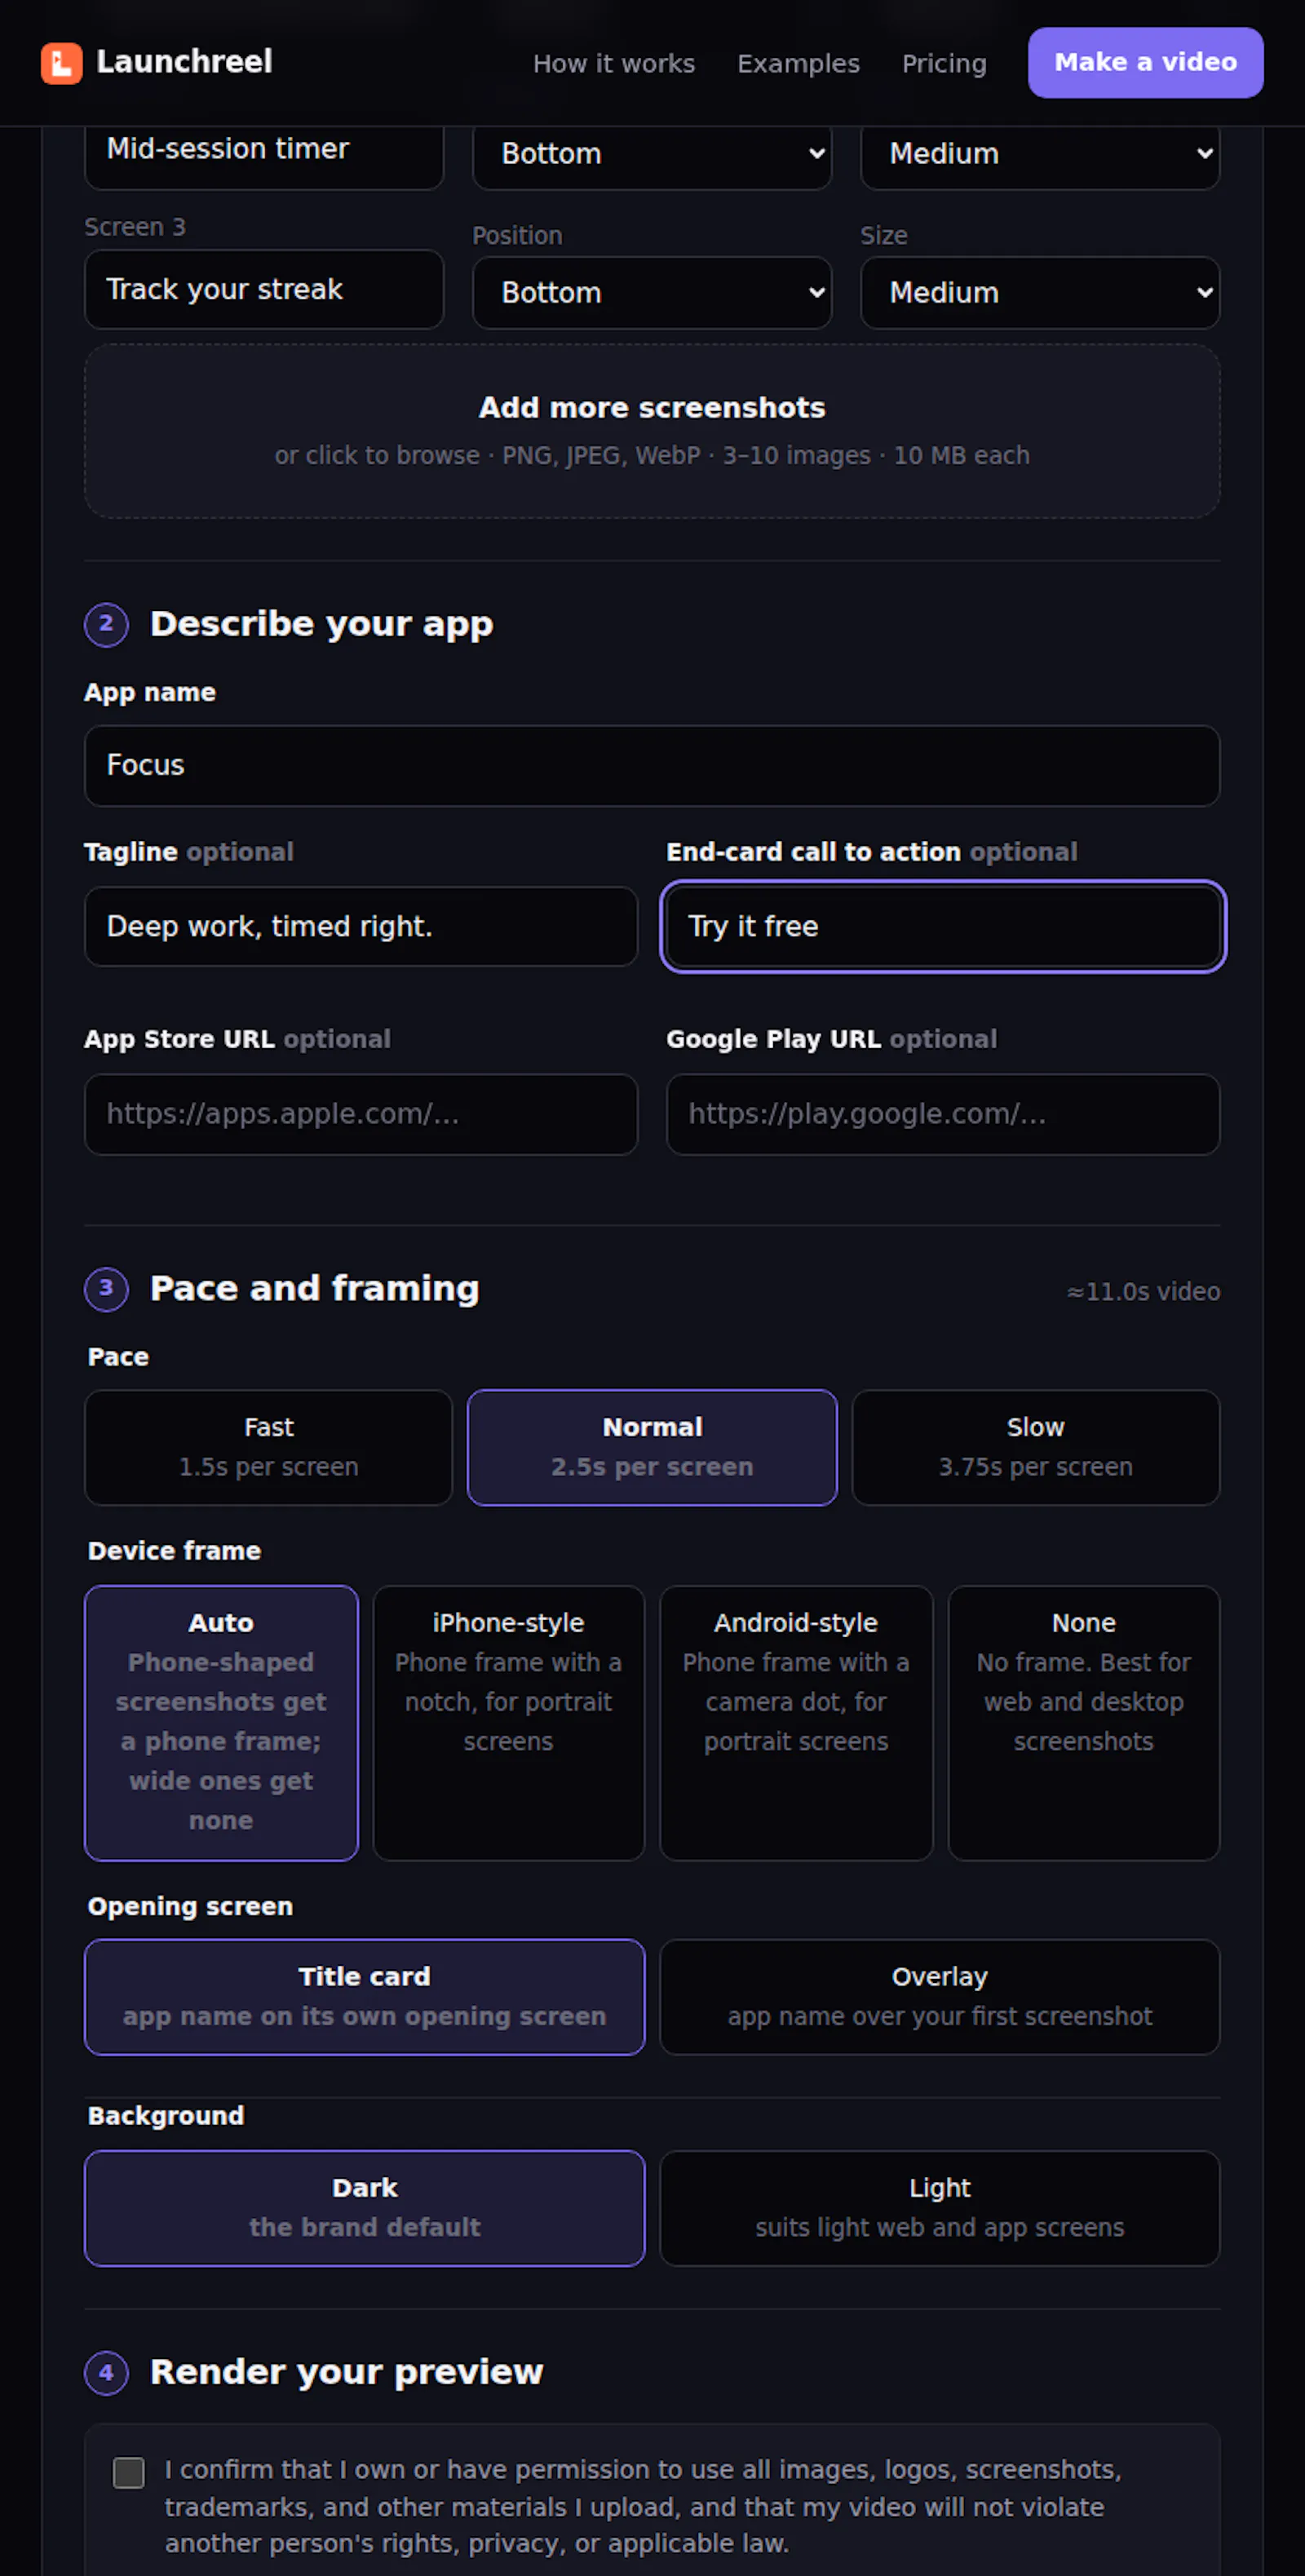The height and width of the screenshot is (2576, 1305).
Task: Open the Pricing page
Action: click(944, 63)
